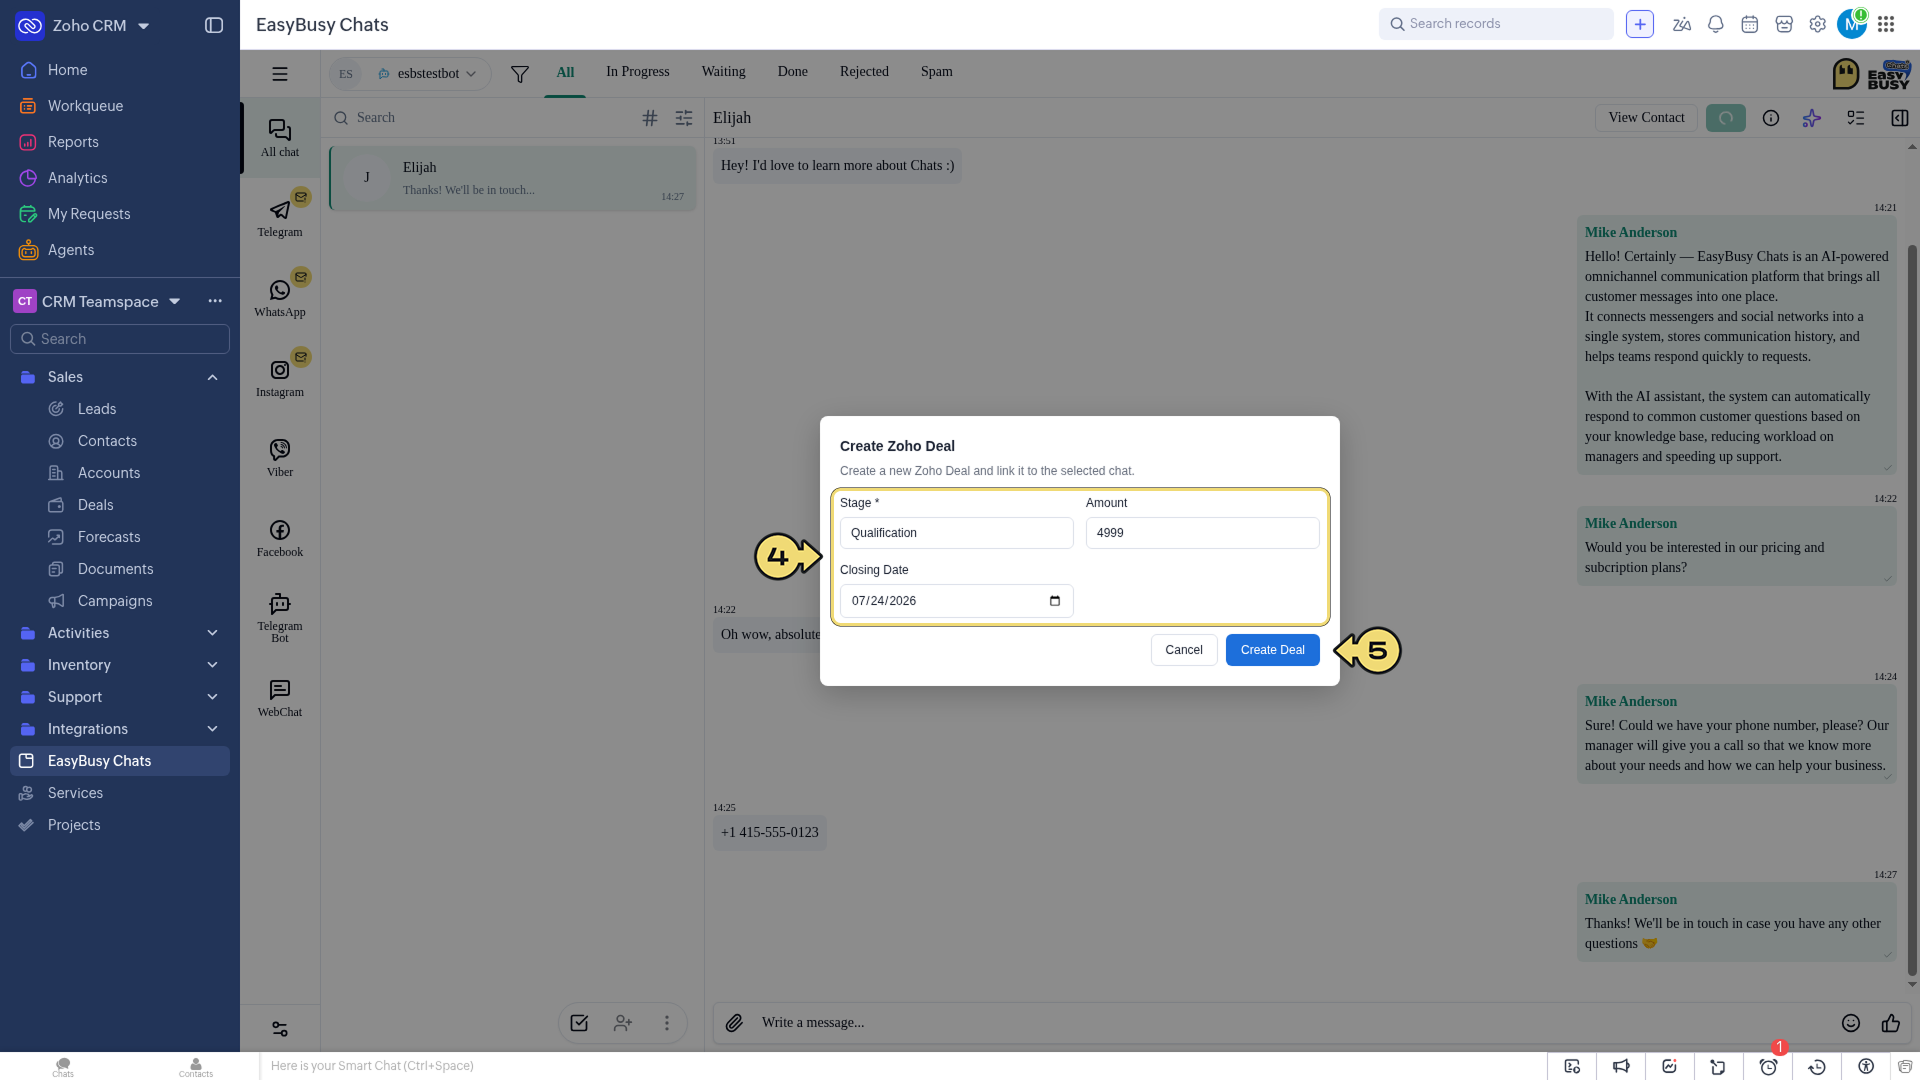Click the filter funnel icon
Screen dimensions: 1920x1080
pos(520,74)
